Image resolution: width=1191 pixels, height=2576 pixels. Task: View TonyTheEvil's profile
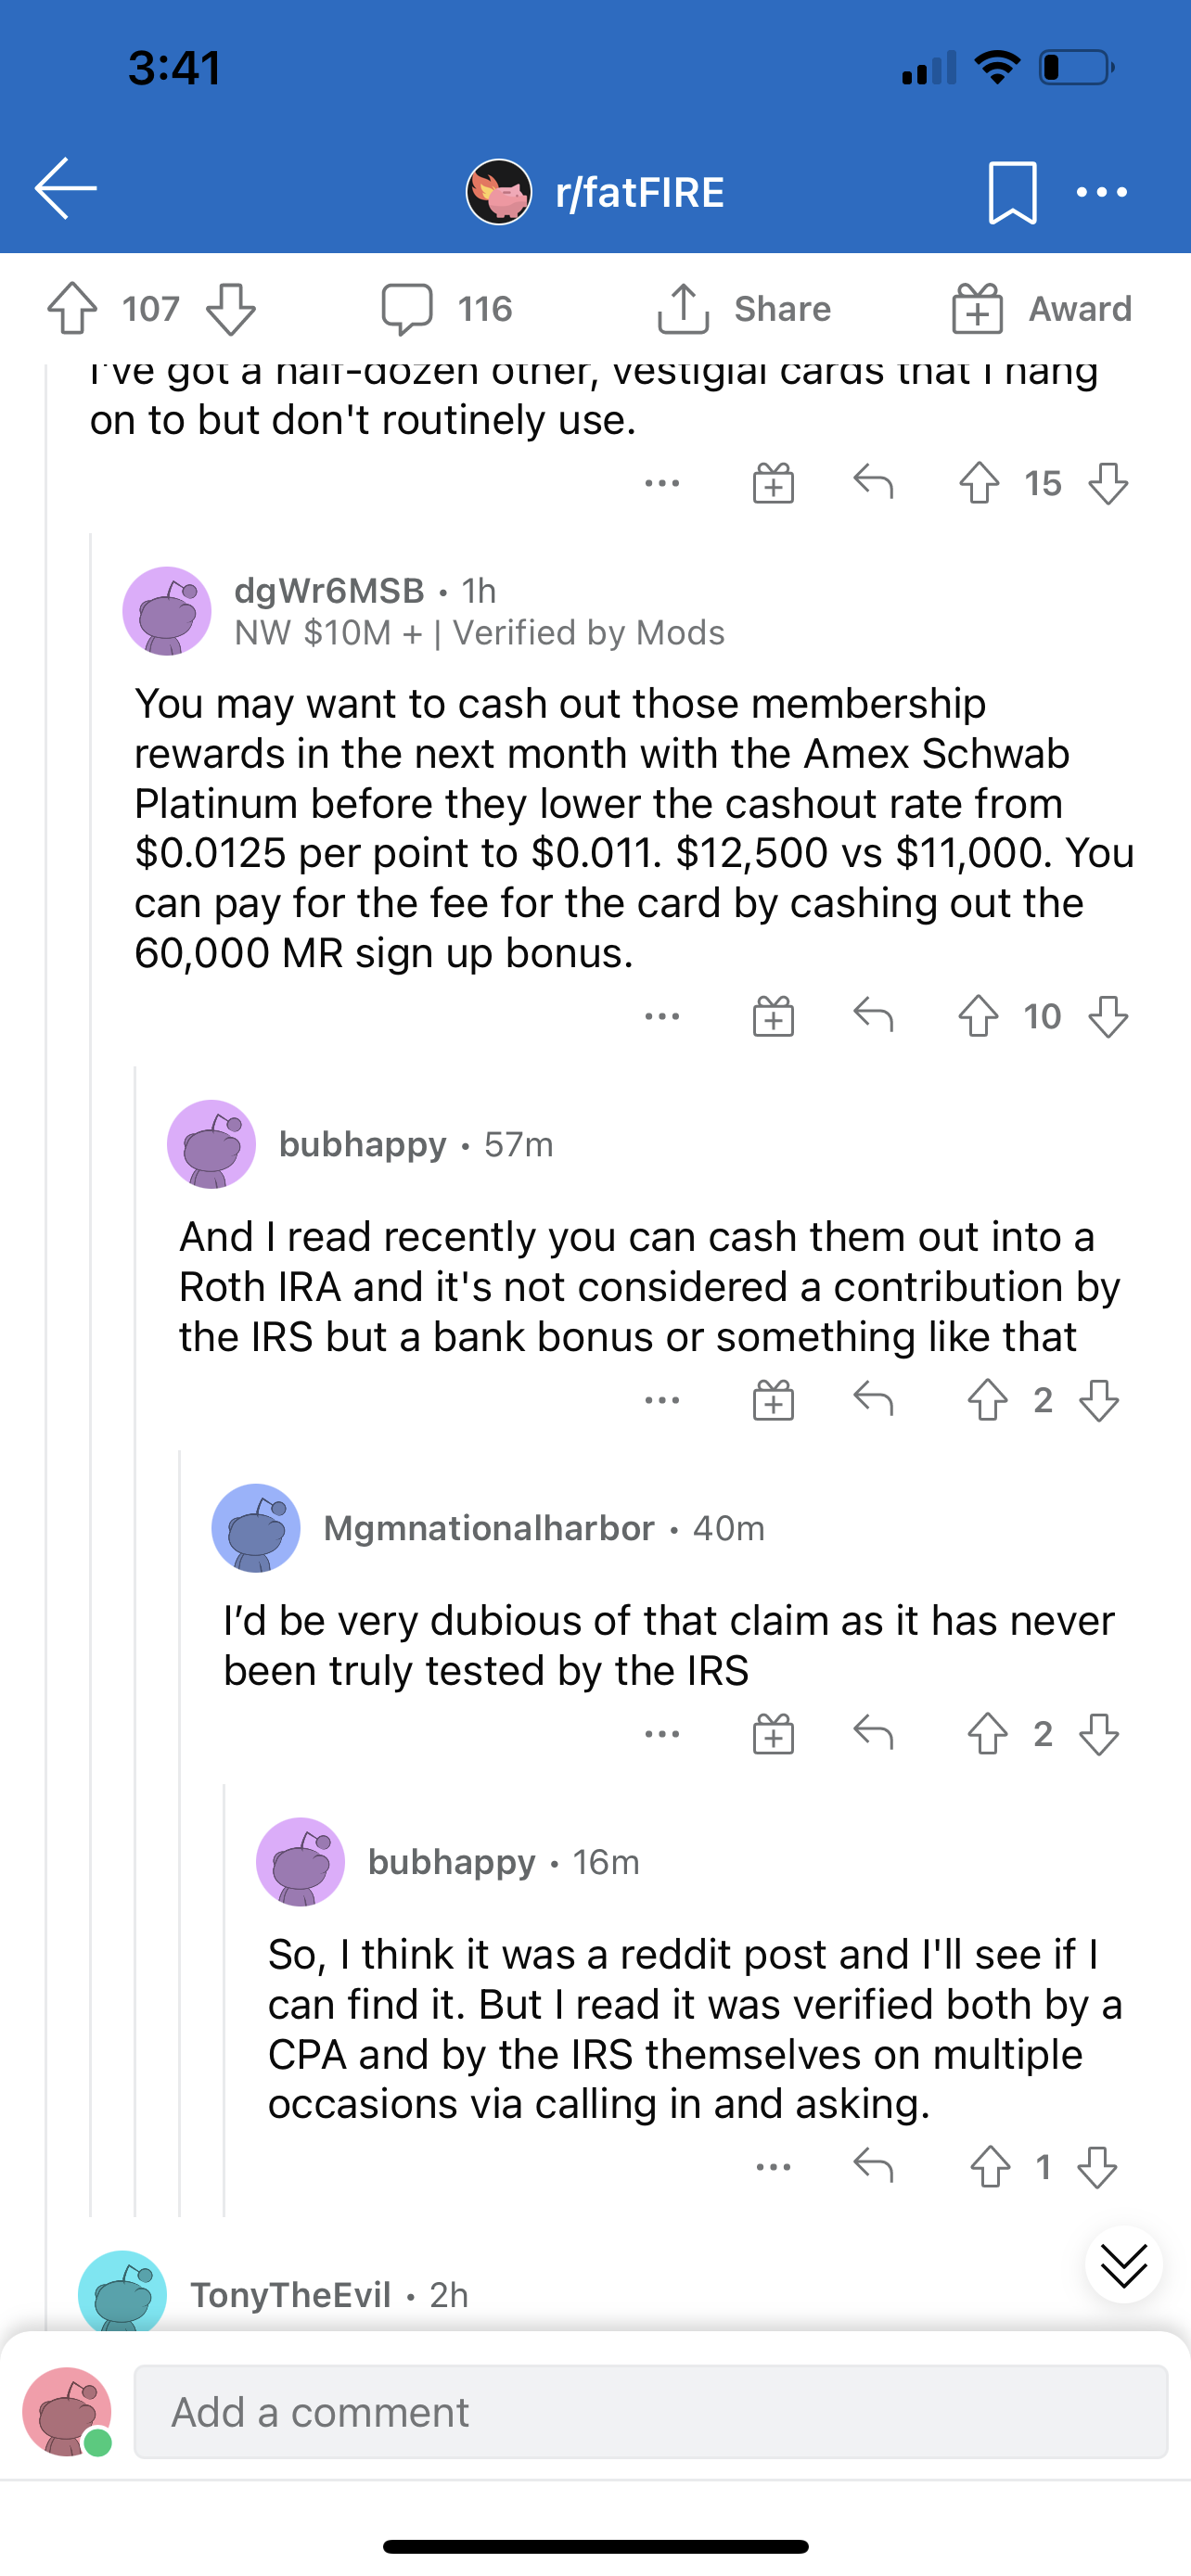[290, 2296]
